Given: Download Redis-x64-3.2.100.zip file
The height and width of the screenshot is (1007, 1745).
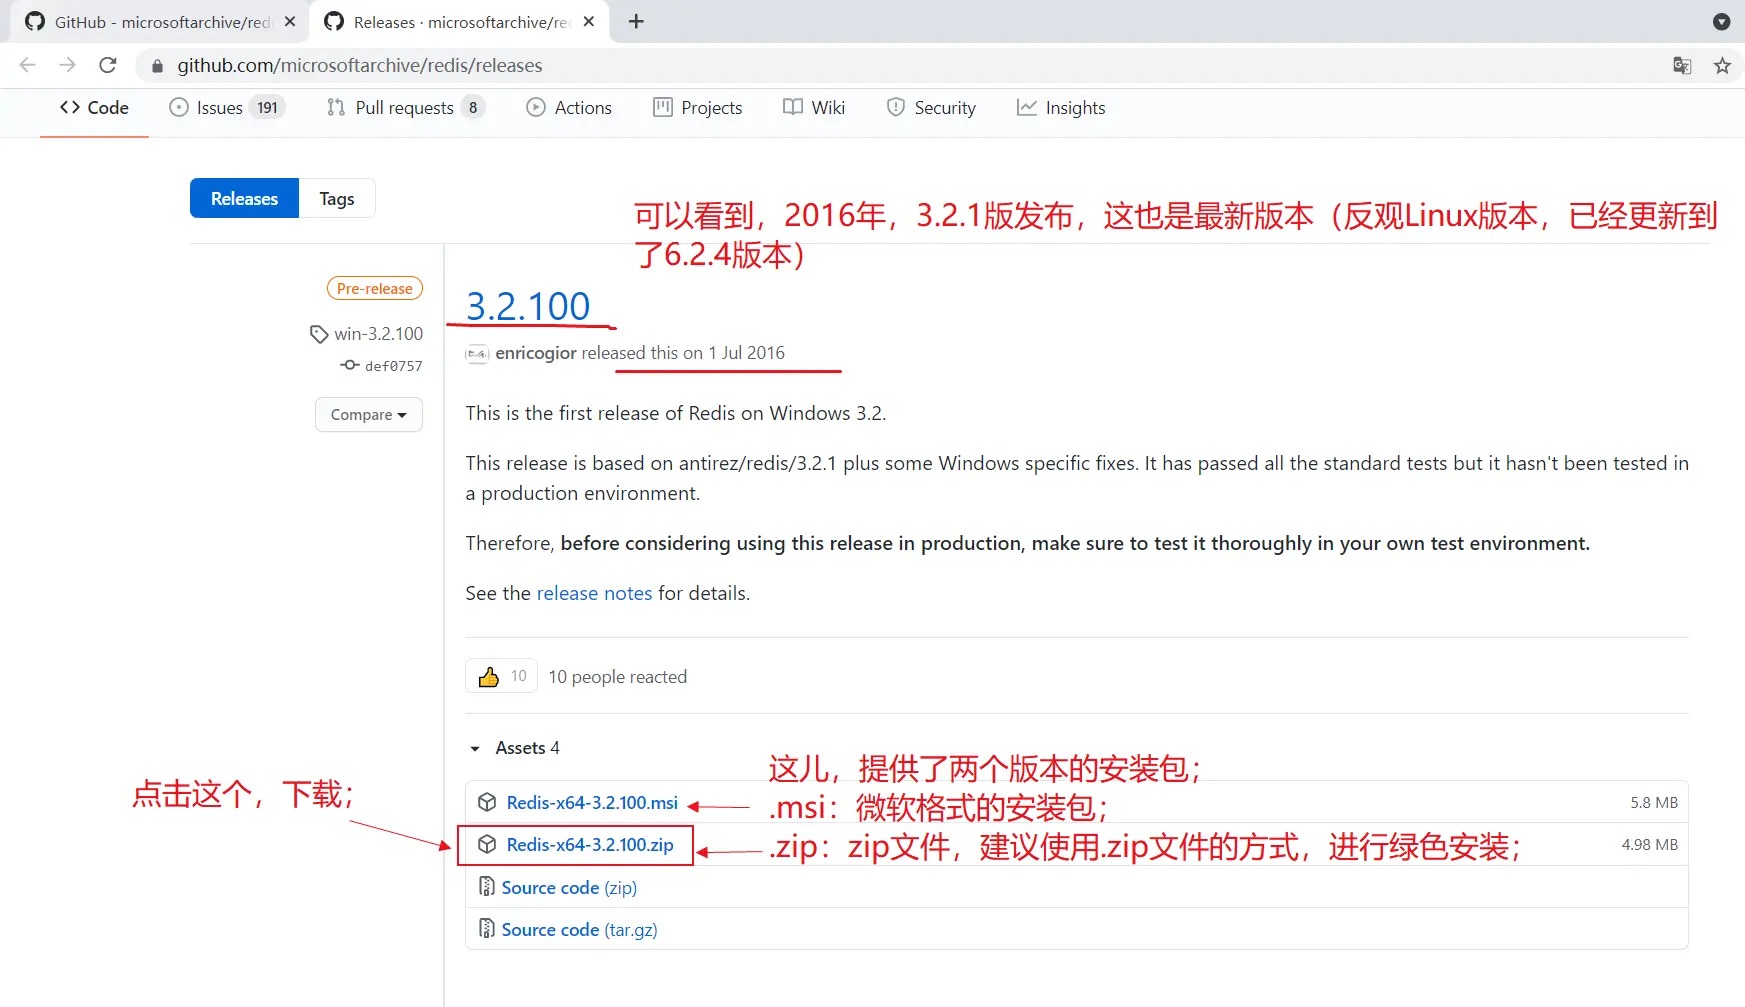Looking at the screenshot, I should tap(589, 845).
